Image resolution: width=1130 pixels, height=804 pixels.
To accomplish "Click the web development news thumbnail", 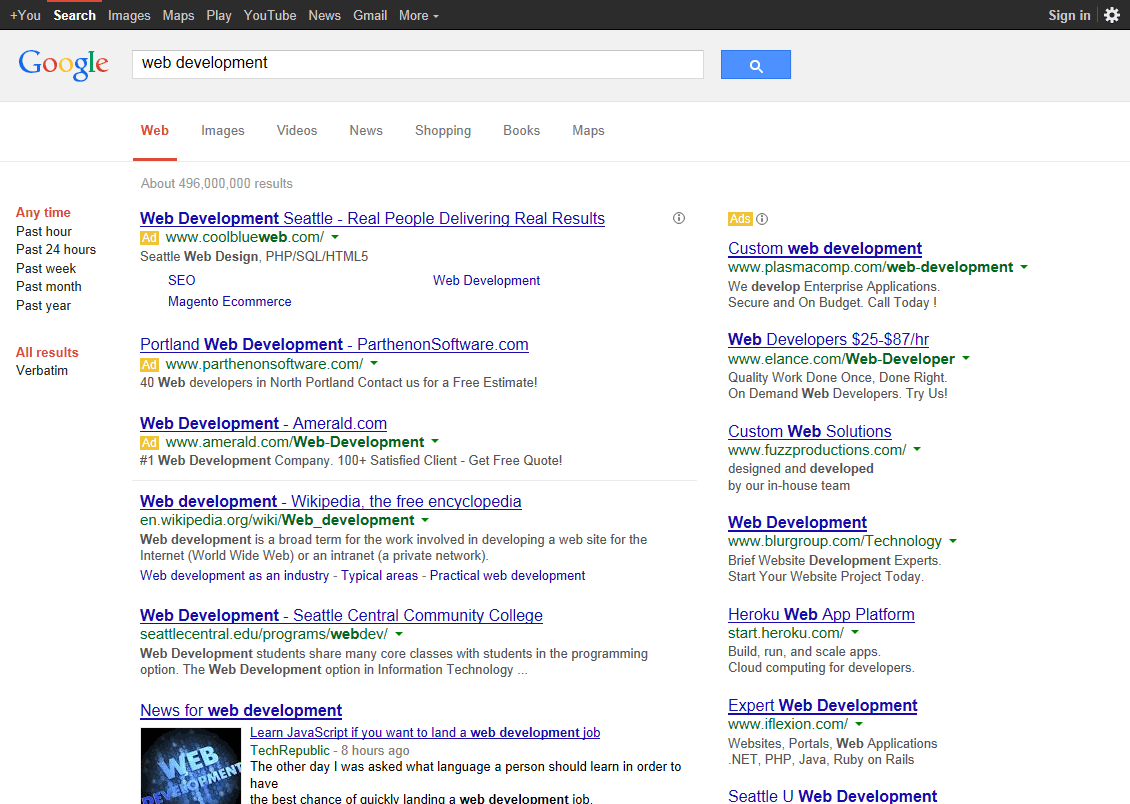I will click(x=190, y=766).
